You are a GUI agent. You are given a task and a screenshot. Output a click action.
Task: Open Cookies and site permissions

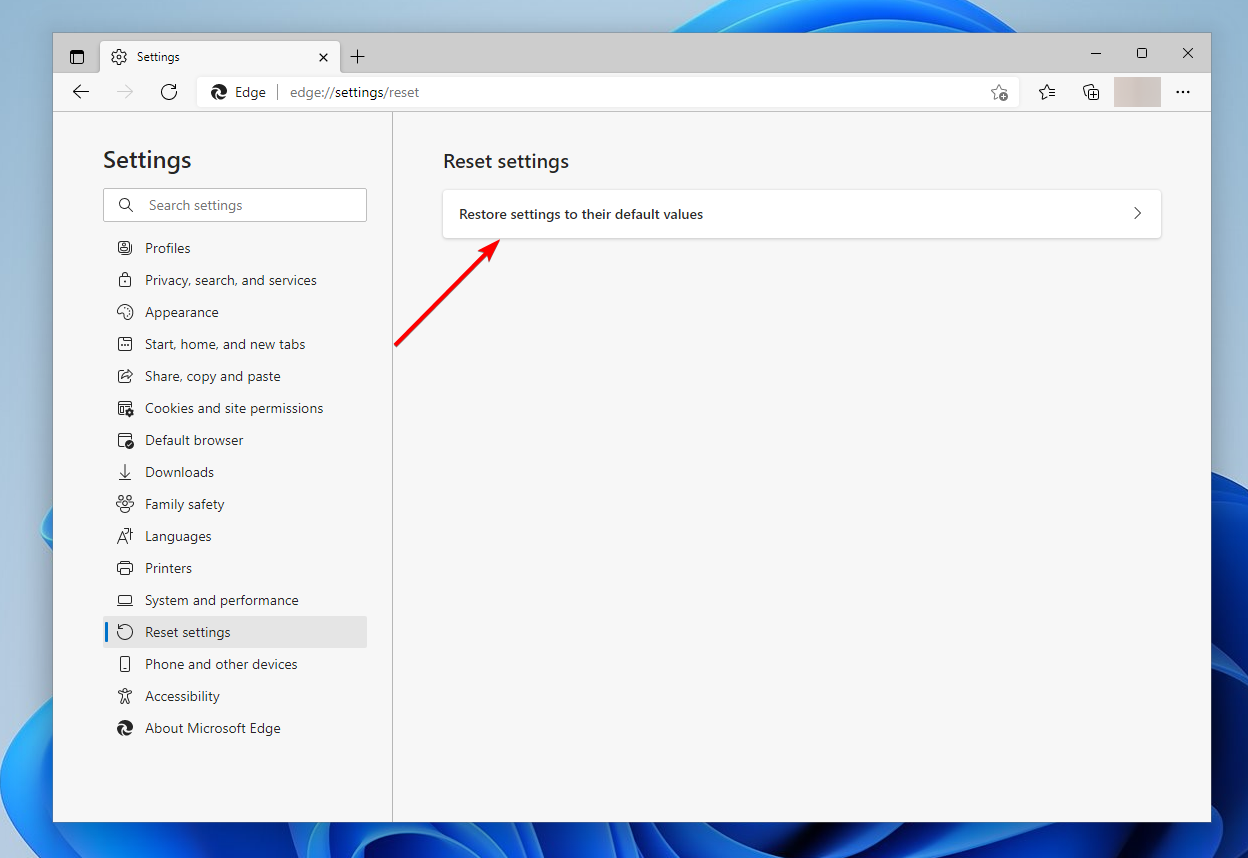tap(235, 408)
